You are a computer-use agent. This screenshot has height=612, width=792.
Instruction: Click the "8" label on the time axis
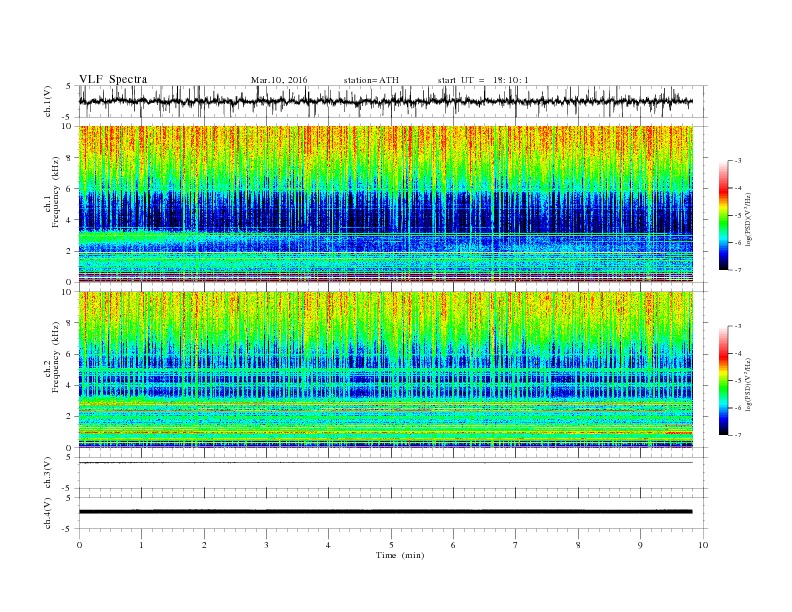pyautogui.click(x=578, y=545)
